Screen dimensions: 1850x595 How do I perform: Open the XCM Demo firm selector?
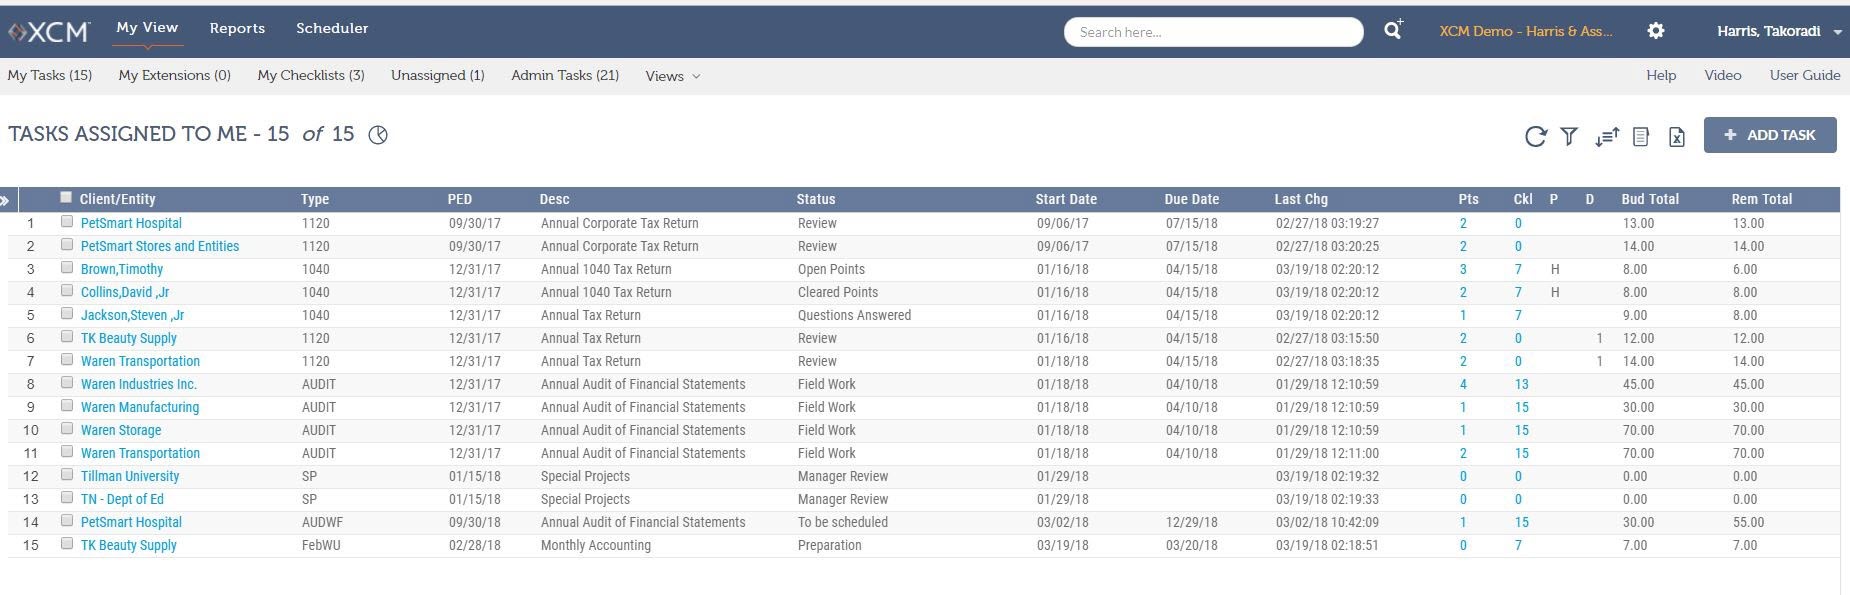click(x=1525, y=31)
